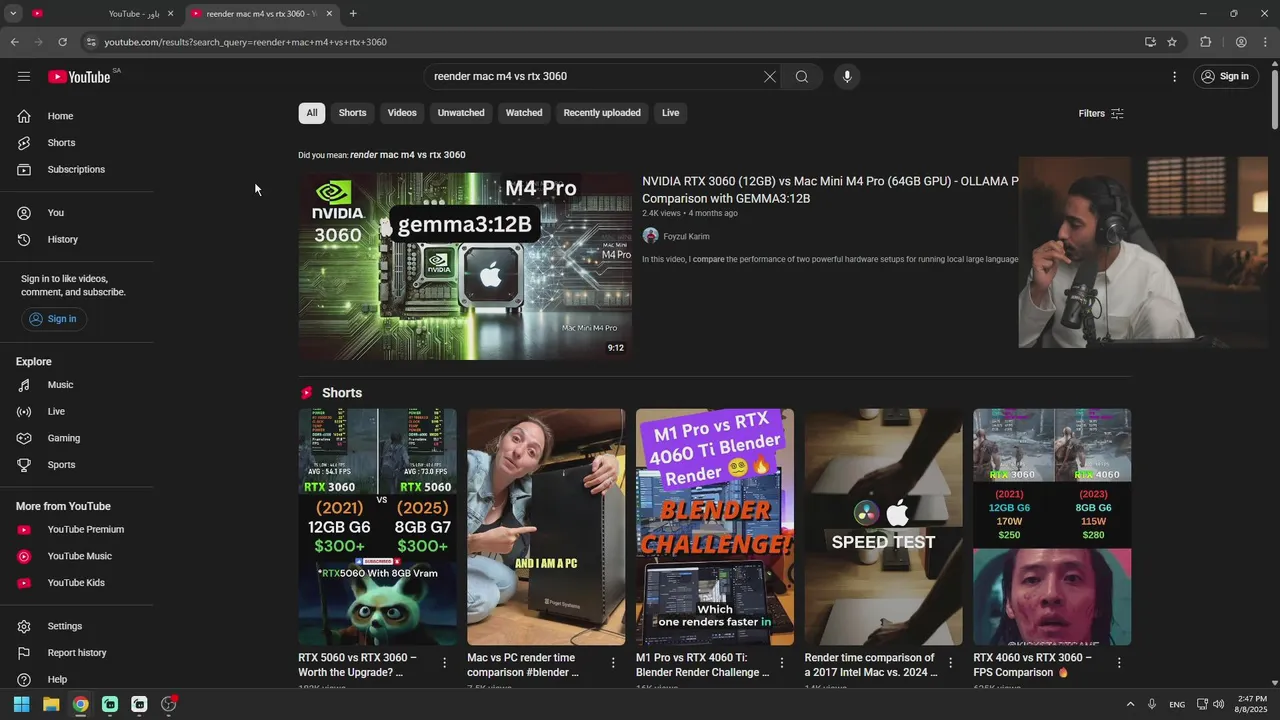Switch to the first YouTube tab
1280x720 pixels.
point(103,14)
